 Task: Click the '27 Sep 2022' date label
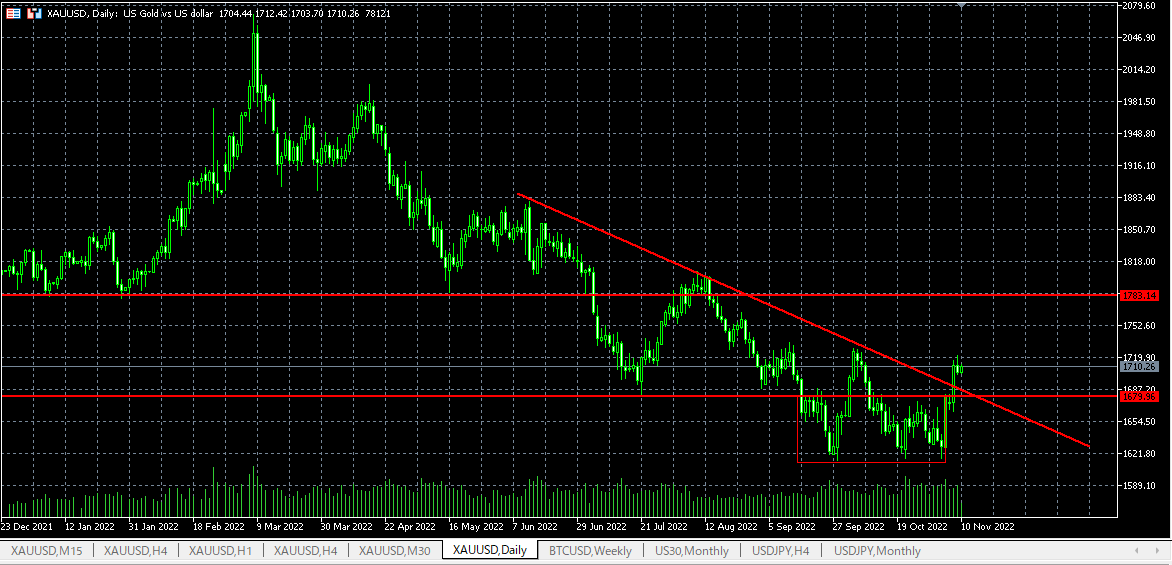tap(860, 526)
